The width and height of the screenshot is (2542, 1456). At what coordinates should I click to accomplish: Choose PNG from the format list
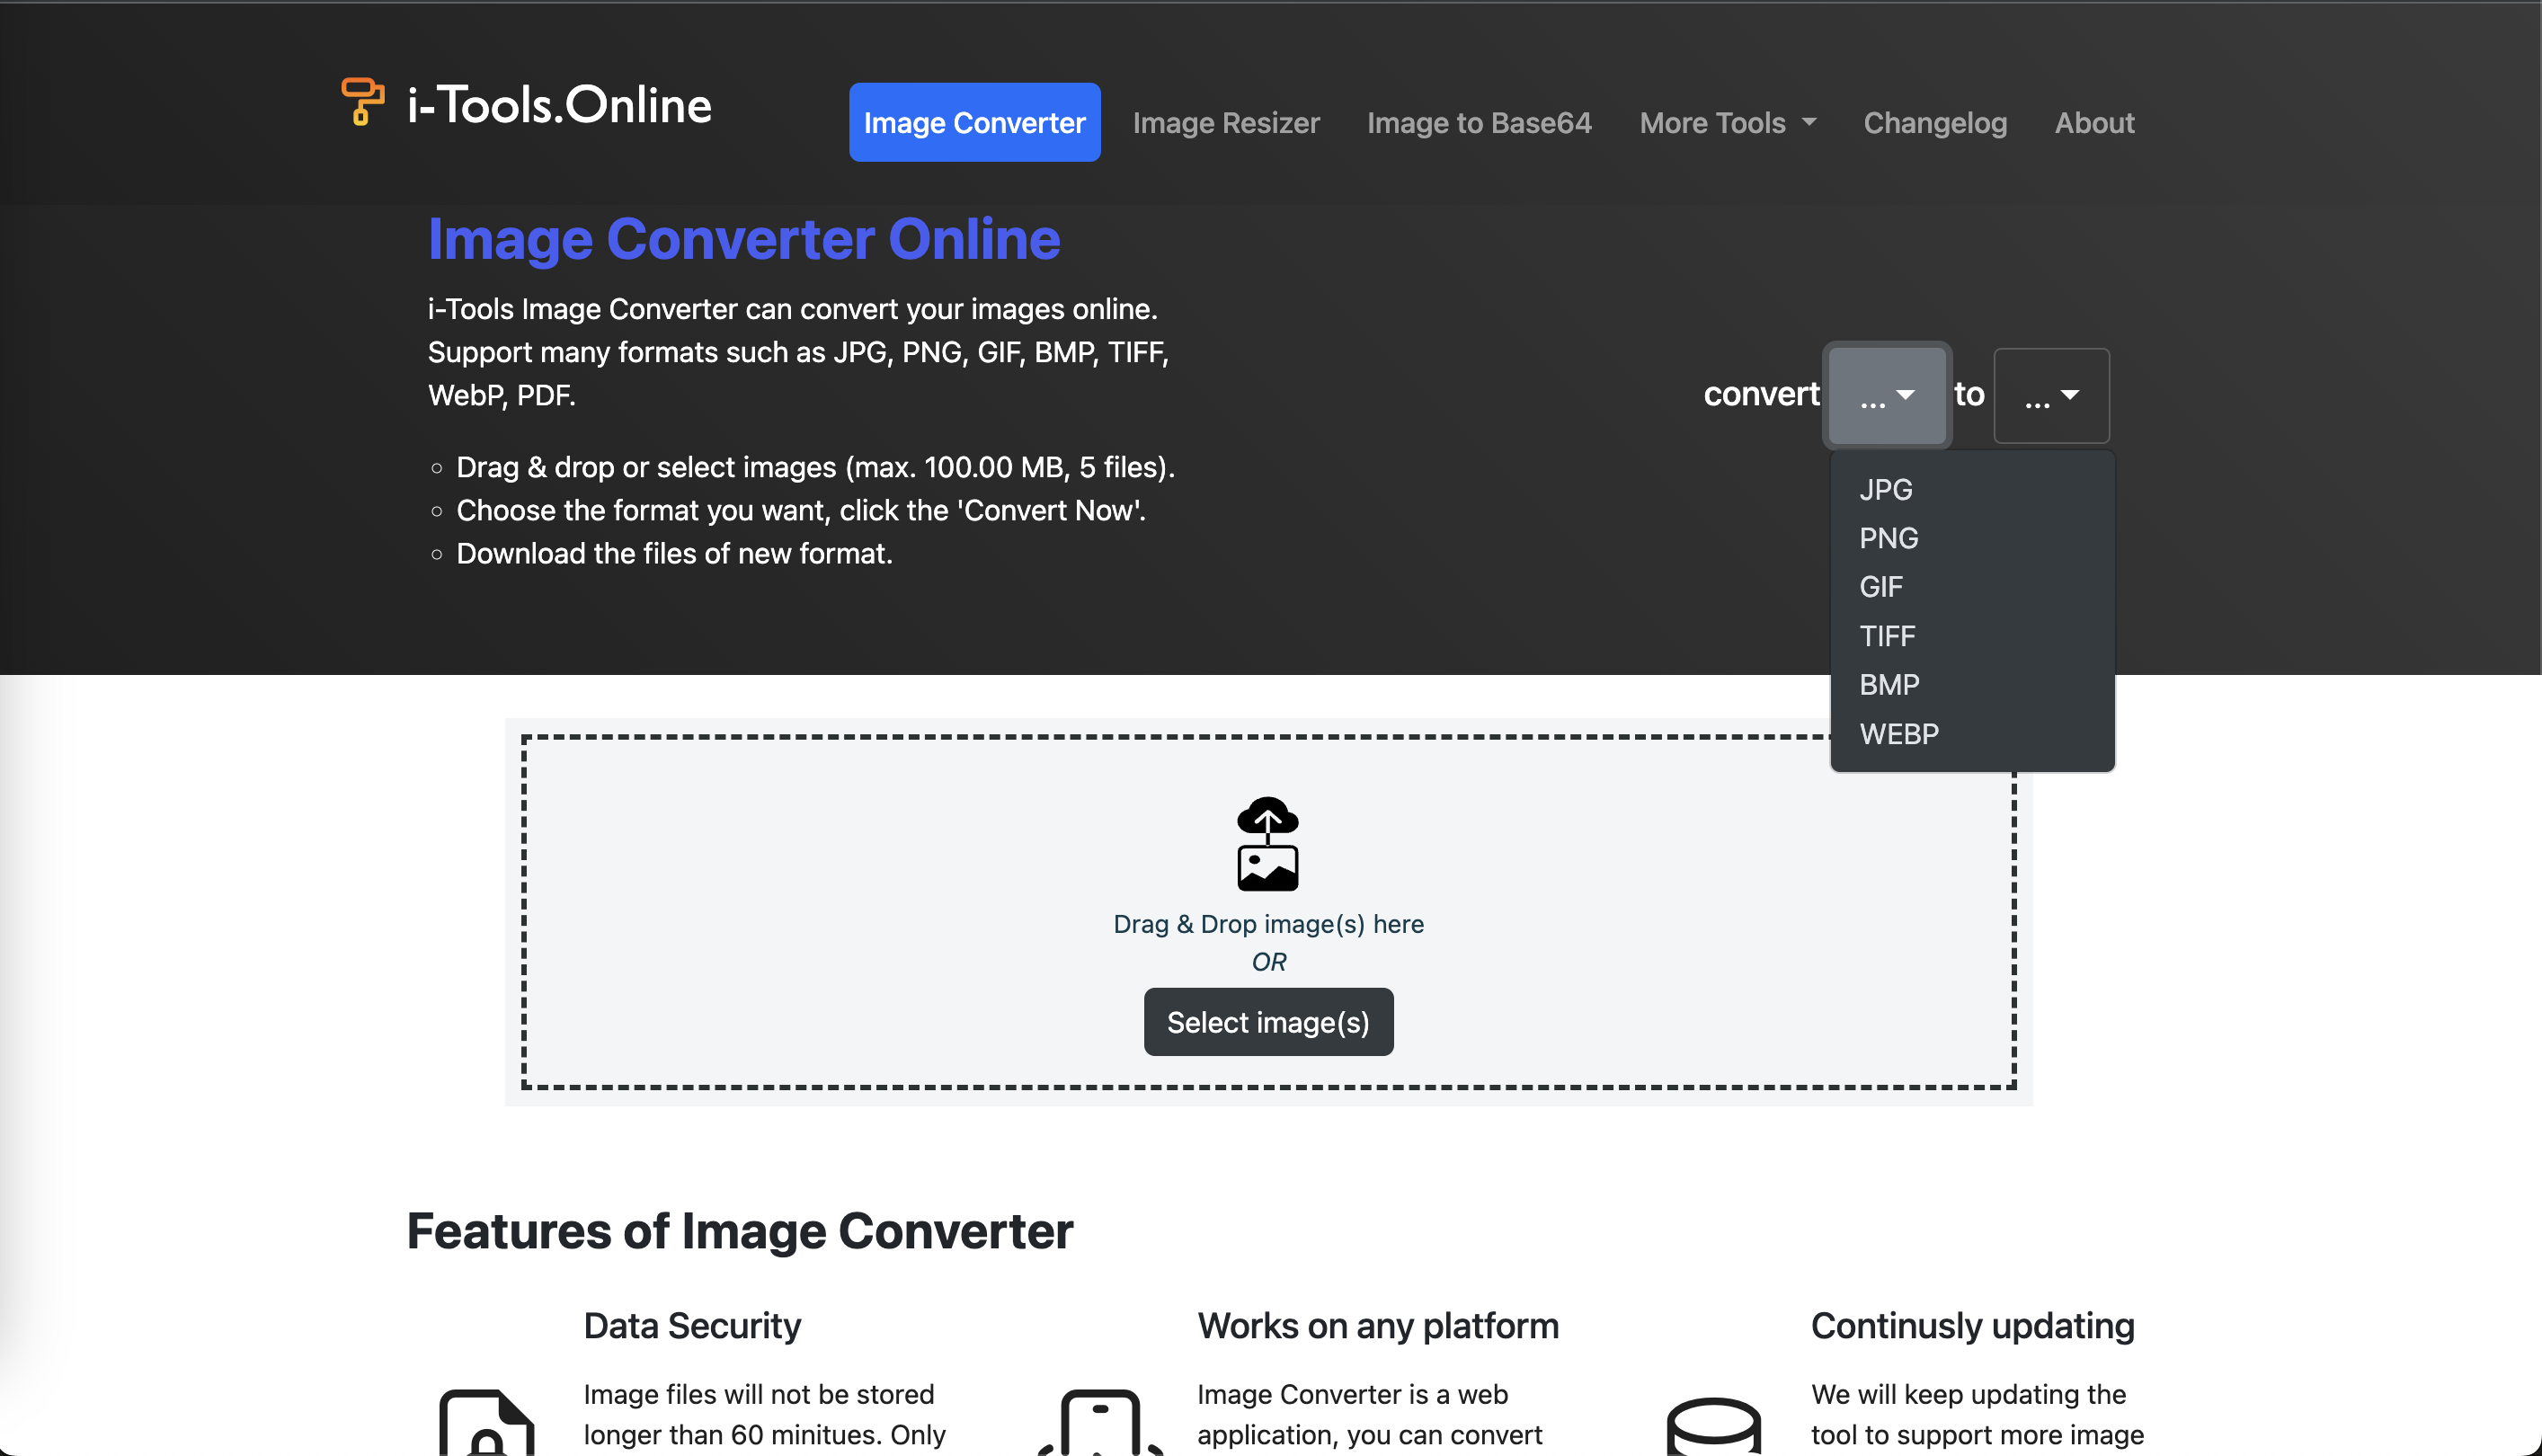1972,538
